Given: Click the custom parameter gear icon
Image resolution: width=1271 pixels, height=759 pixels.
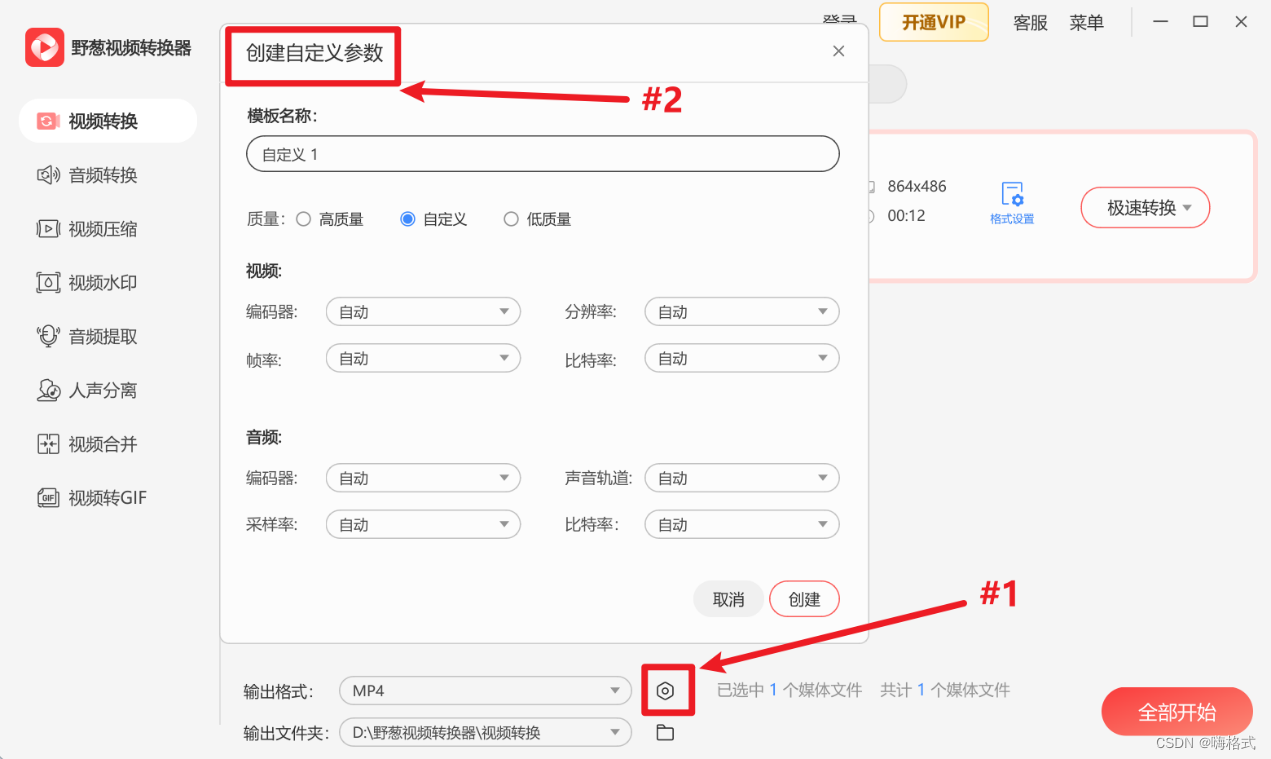Looking at the screenshot, I should [x=666, y=690].
